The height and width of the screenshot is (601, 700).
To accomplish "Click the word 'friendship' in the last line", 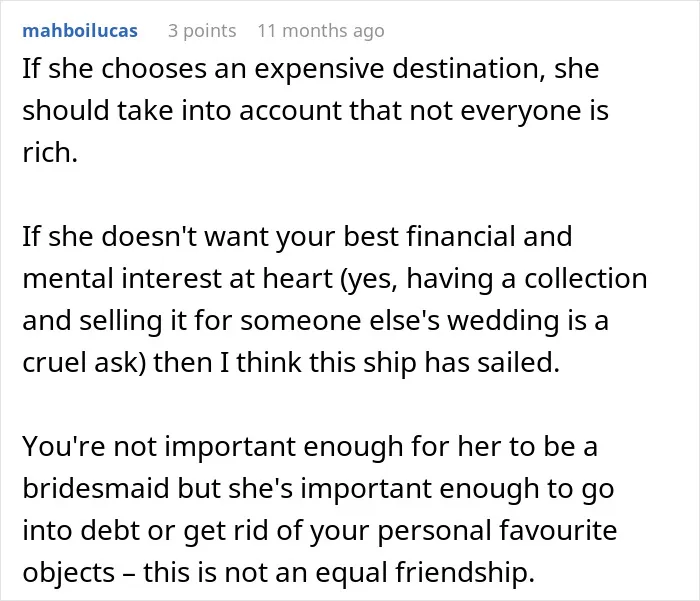I will coord(465,572).
